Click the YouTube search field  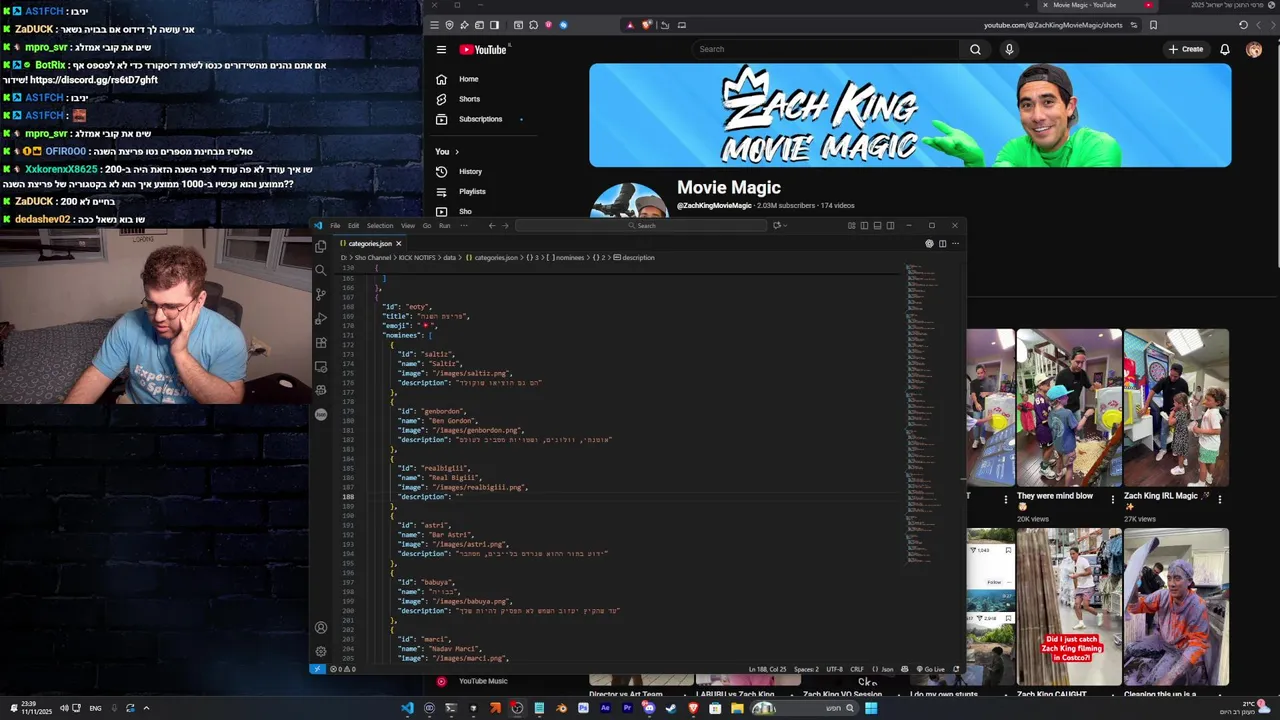(825, 49)
